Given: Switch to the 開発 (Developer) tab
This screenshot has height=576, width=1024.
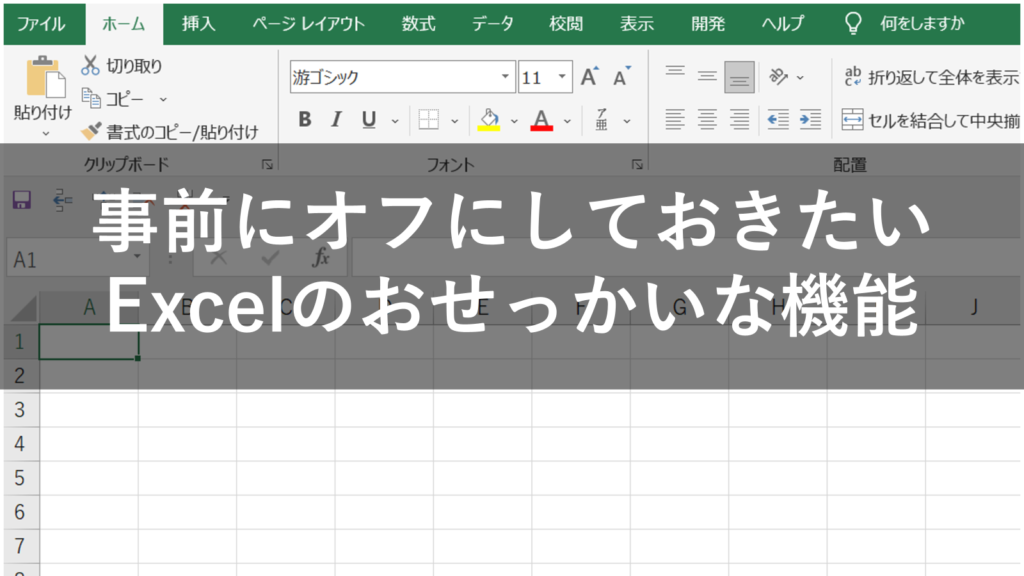Looking at the screenshot, I should (709, 24).
